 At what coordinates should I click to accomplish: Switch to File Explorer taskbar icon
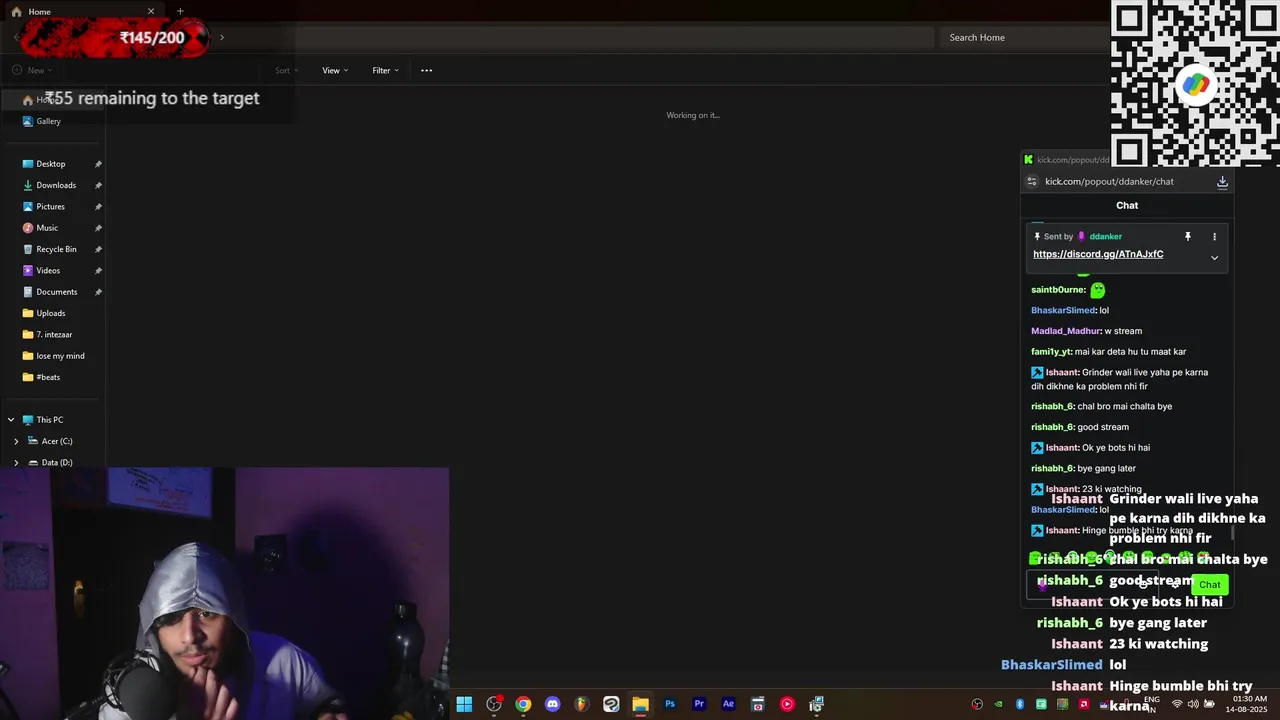(x=640, y=704)
